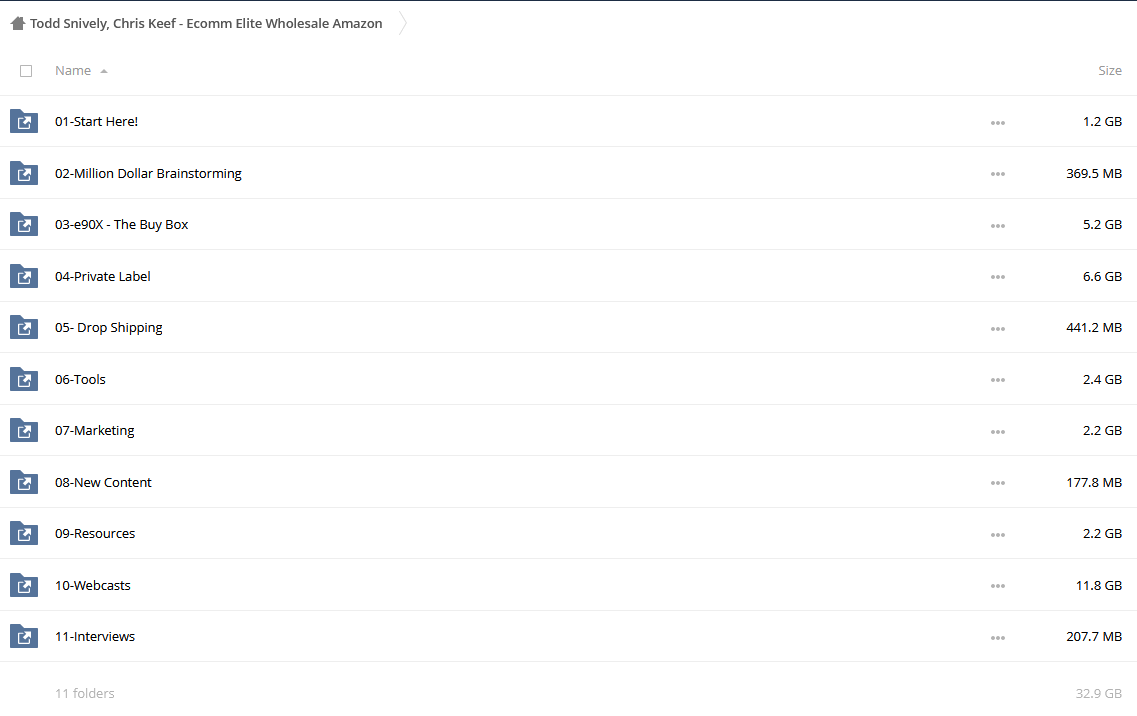Click the 6.6 GB size value

pyautogui.click(x=1102, y=276)
